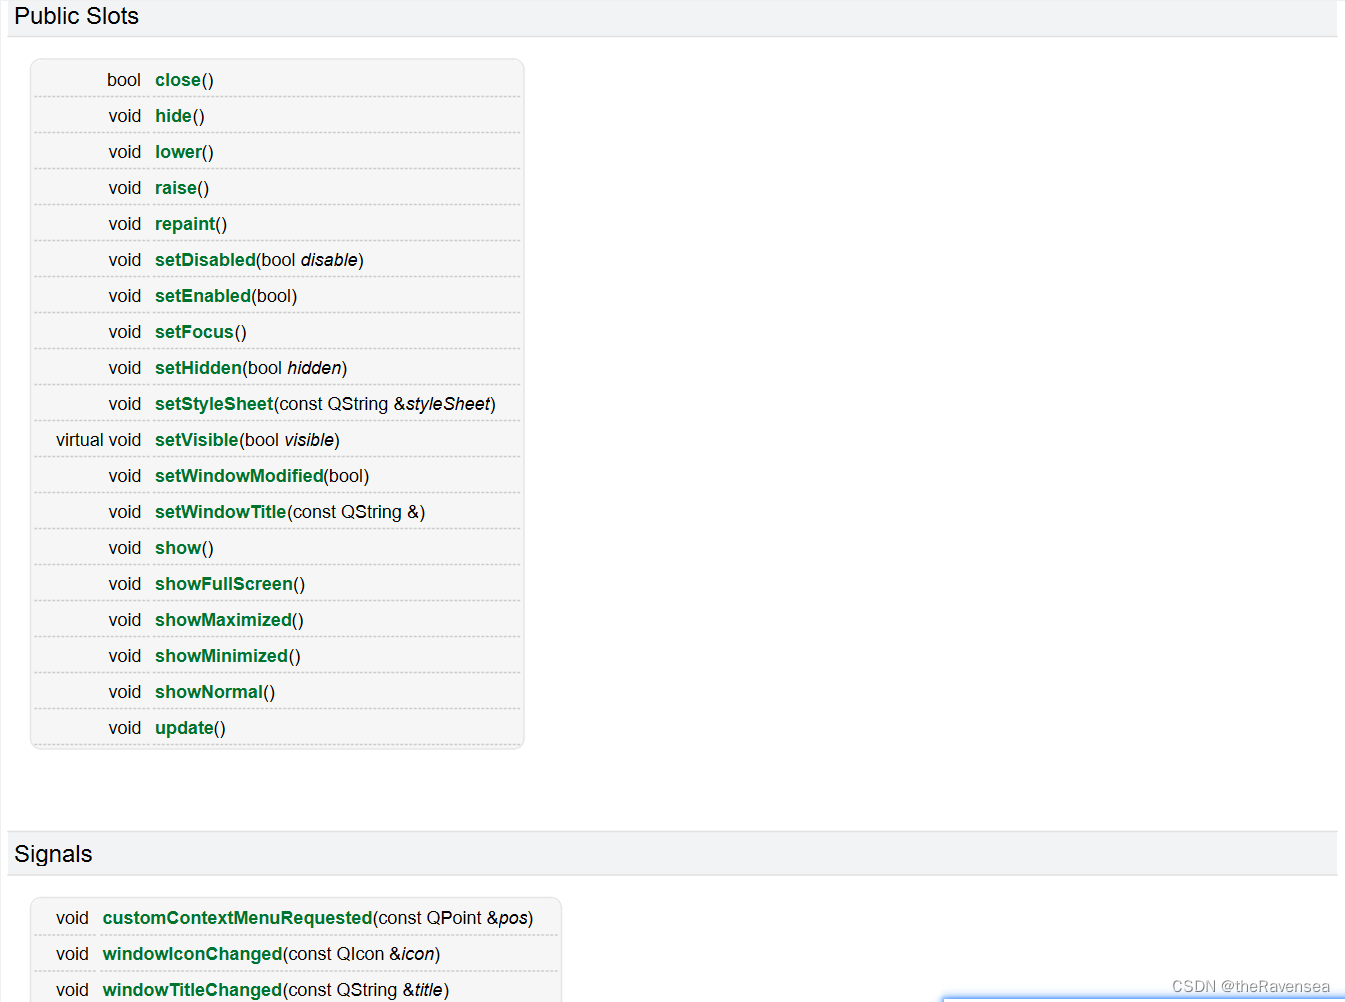Click the showMinimized link
The height and width of the screenshot is (1002, 1345).
pyautogui.click(x=221, y=656)
